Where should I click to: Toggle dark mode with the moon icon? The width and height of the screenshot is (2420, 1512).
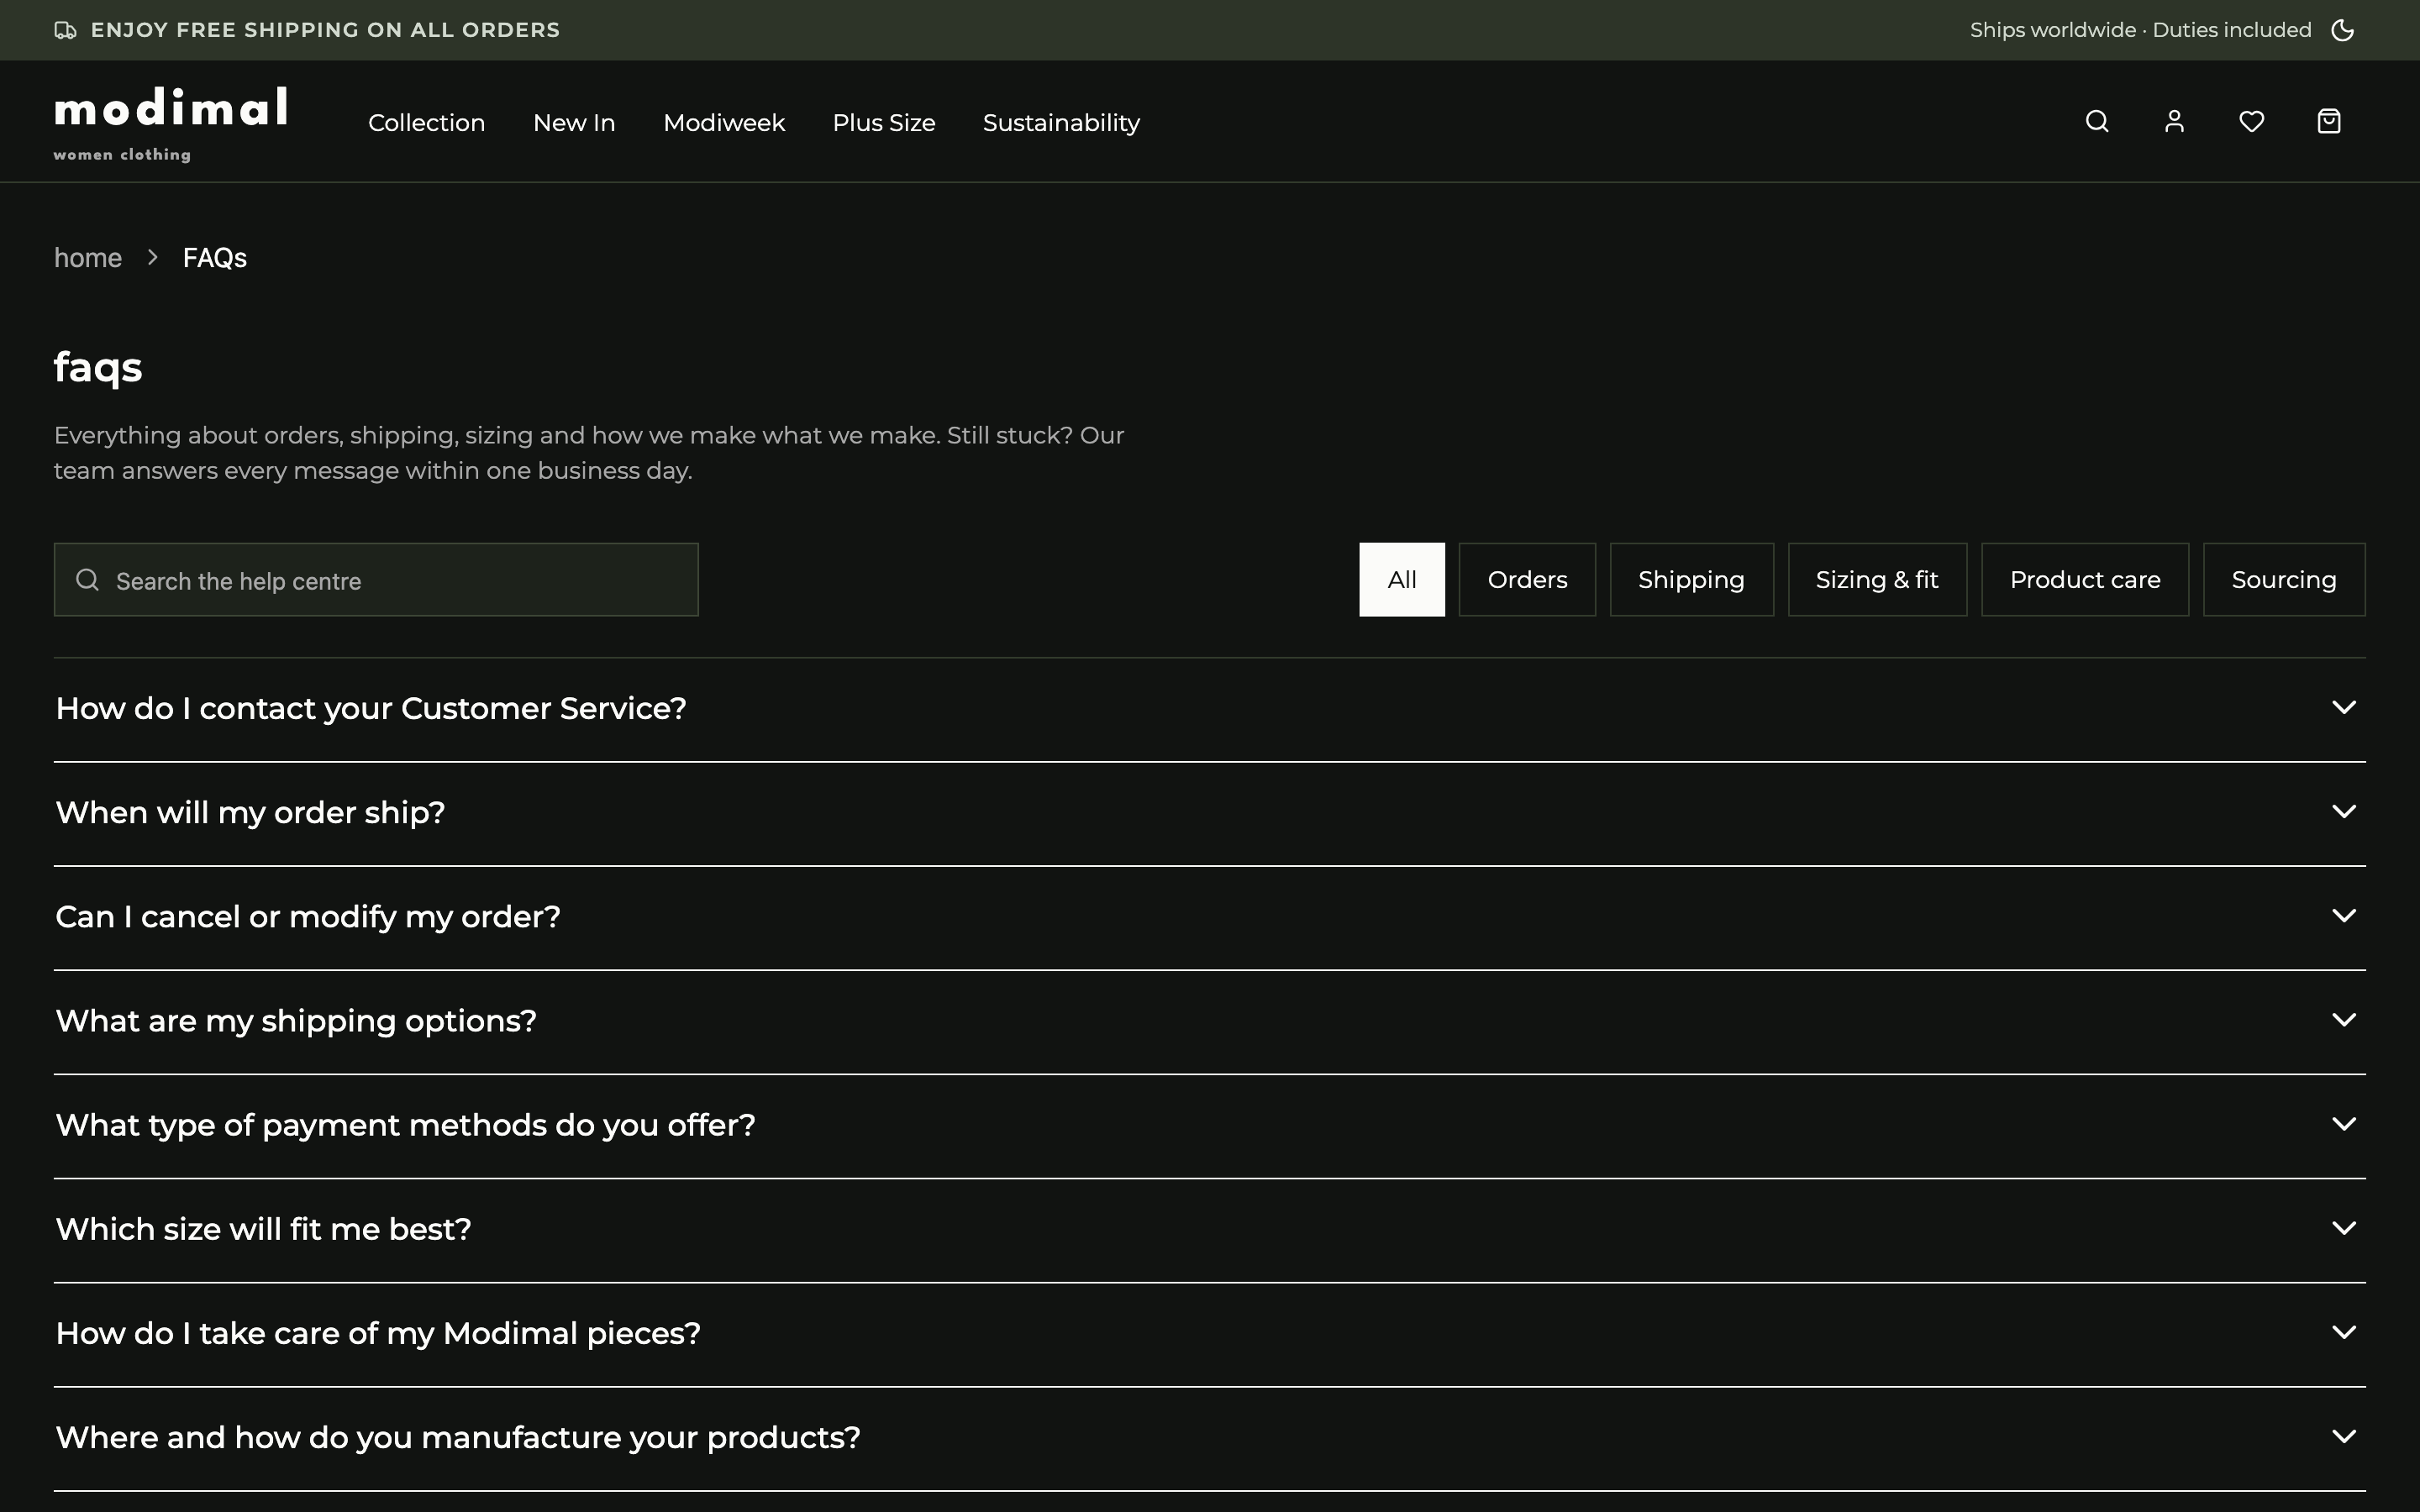point(2343,30)
